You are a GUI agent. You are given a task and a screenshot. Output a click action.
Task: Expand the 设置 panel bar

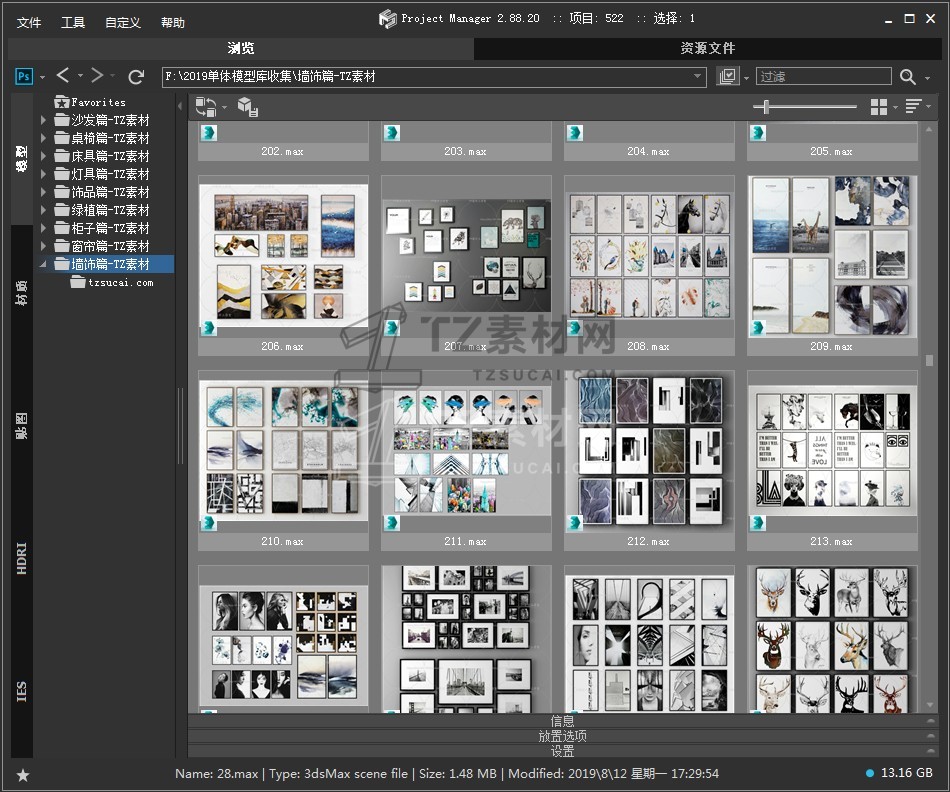coord(562,751)
